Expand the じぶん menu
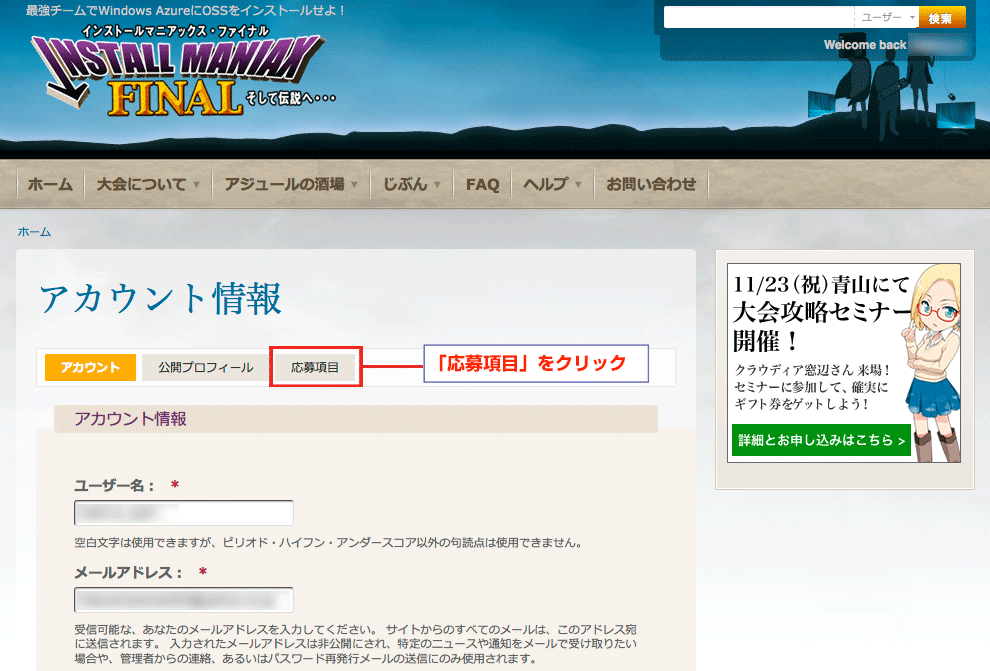This screenshot has width=990, height=671. [412, 184]
